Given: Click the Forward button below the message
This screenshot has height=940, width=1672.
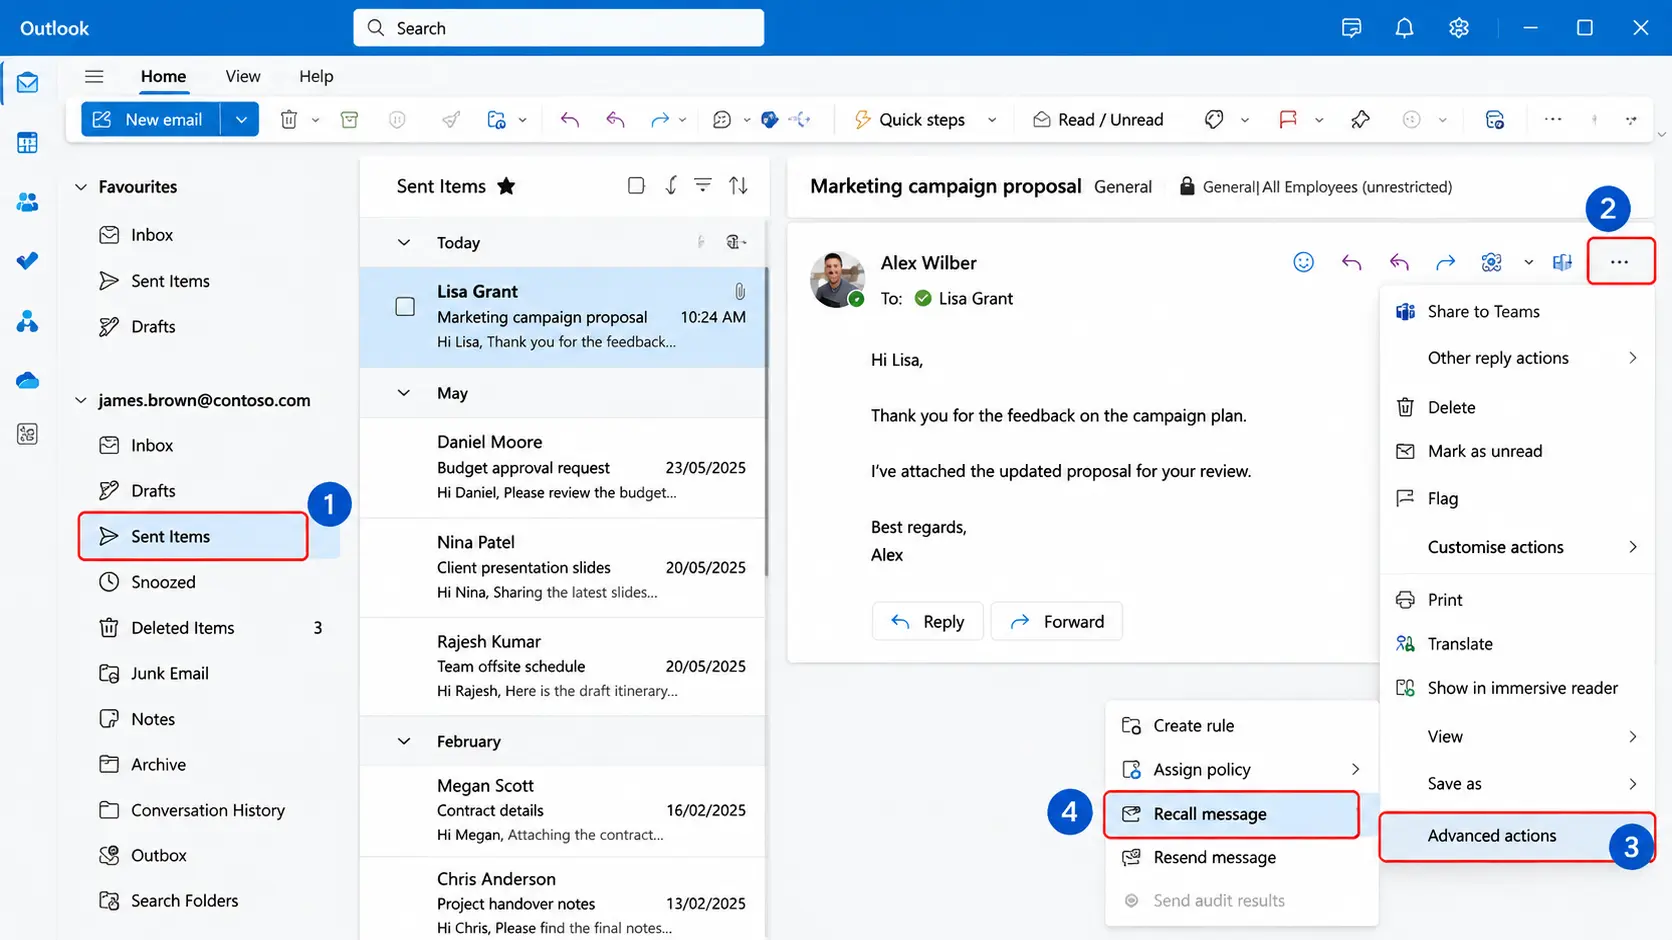Looking at the screenshot, I should pos(1057,621).
